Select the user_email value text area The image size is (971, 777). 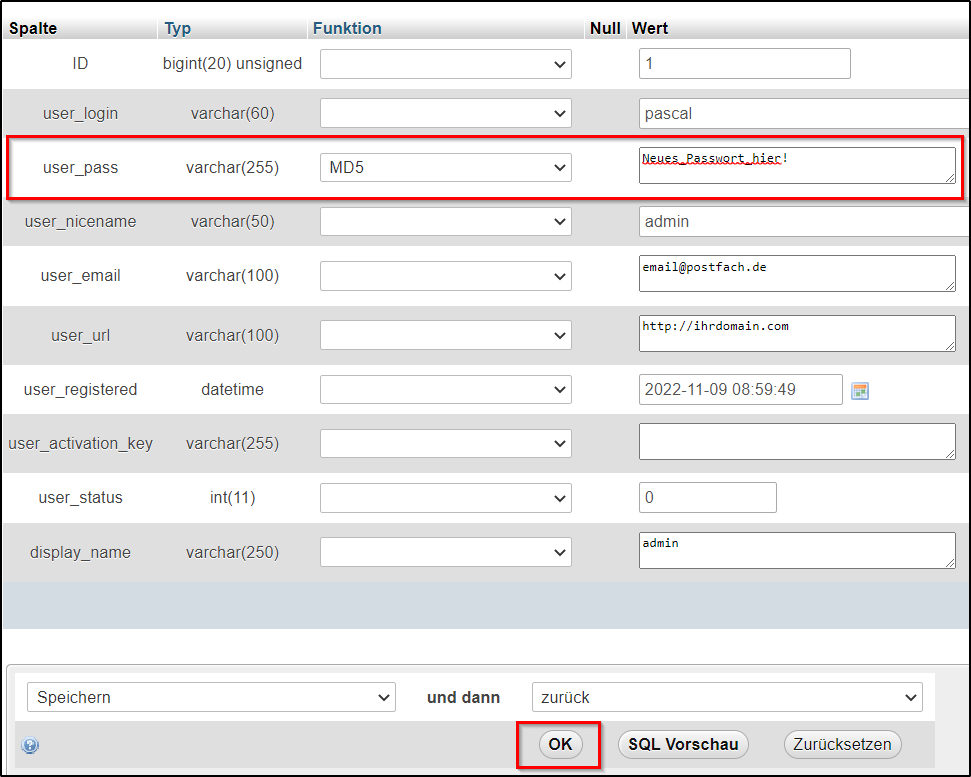[796, 273]
